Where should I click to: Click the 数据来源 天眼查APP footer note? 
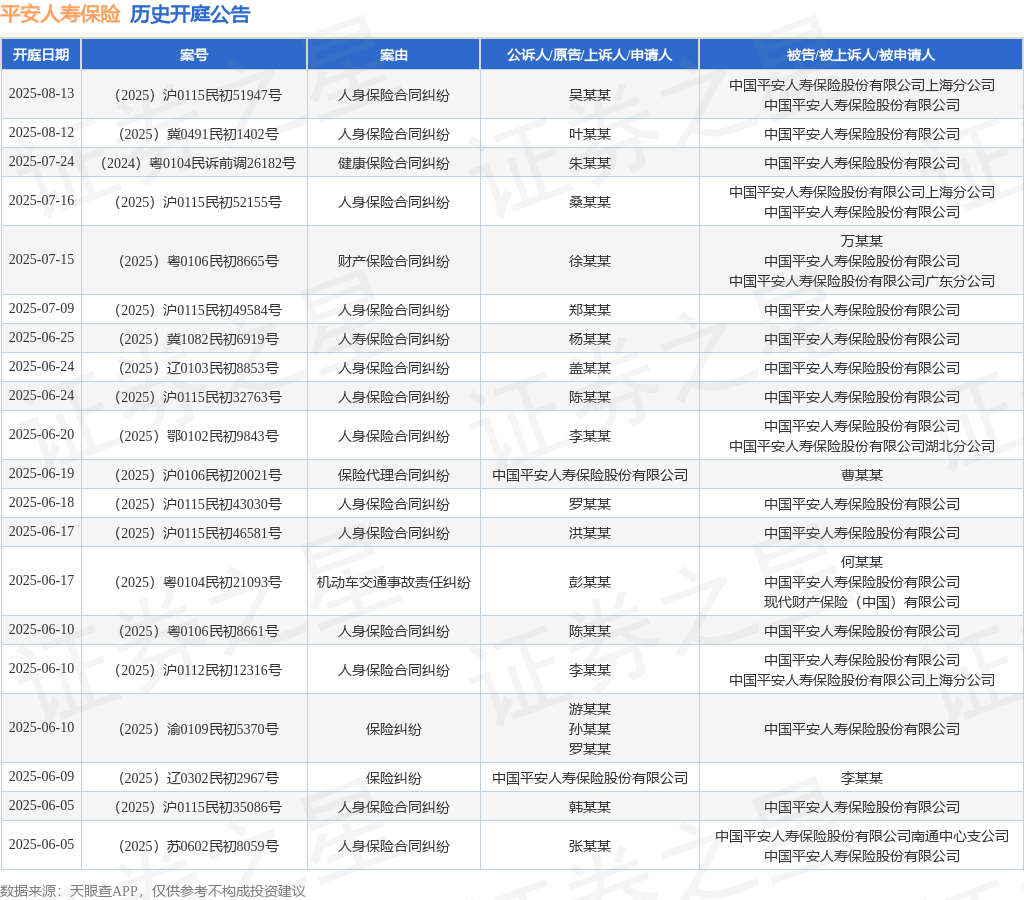153,891
